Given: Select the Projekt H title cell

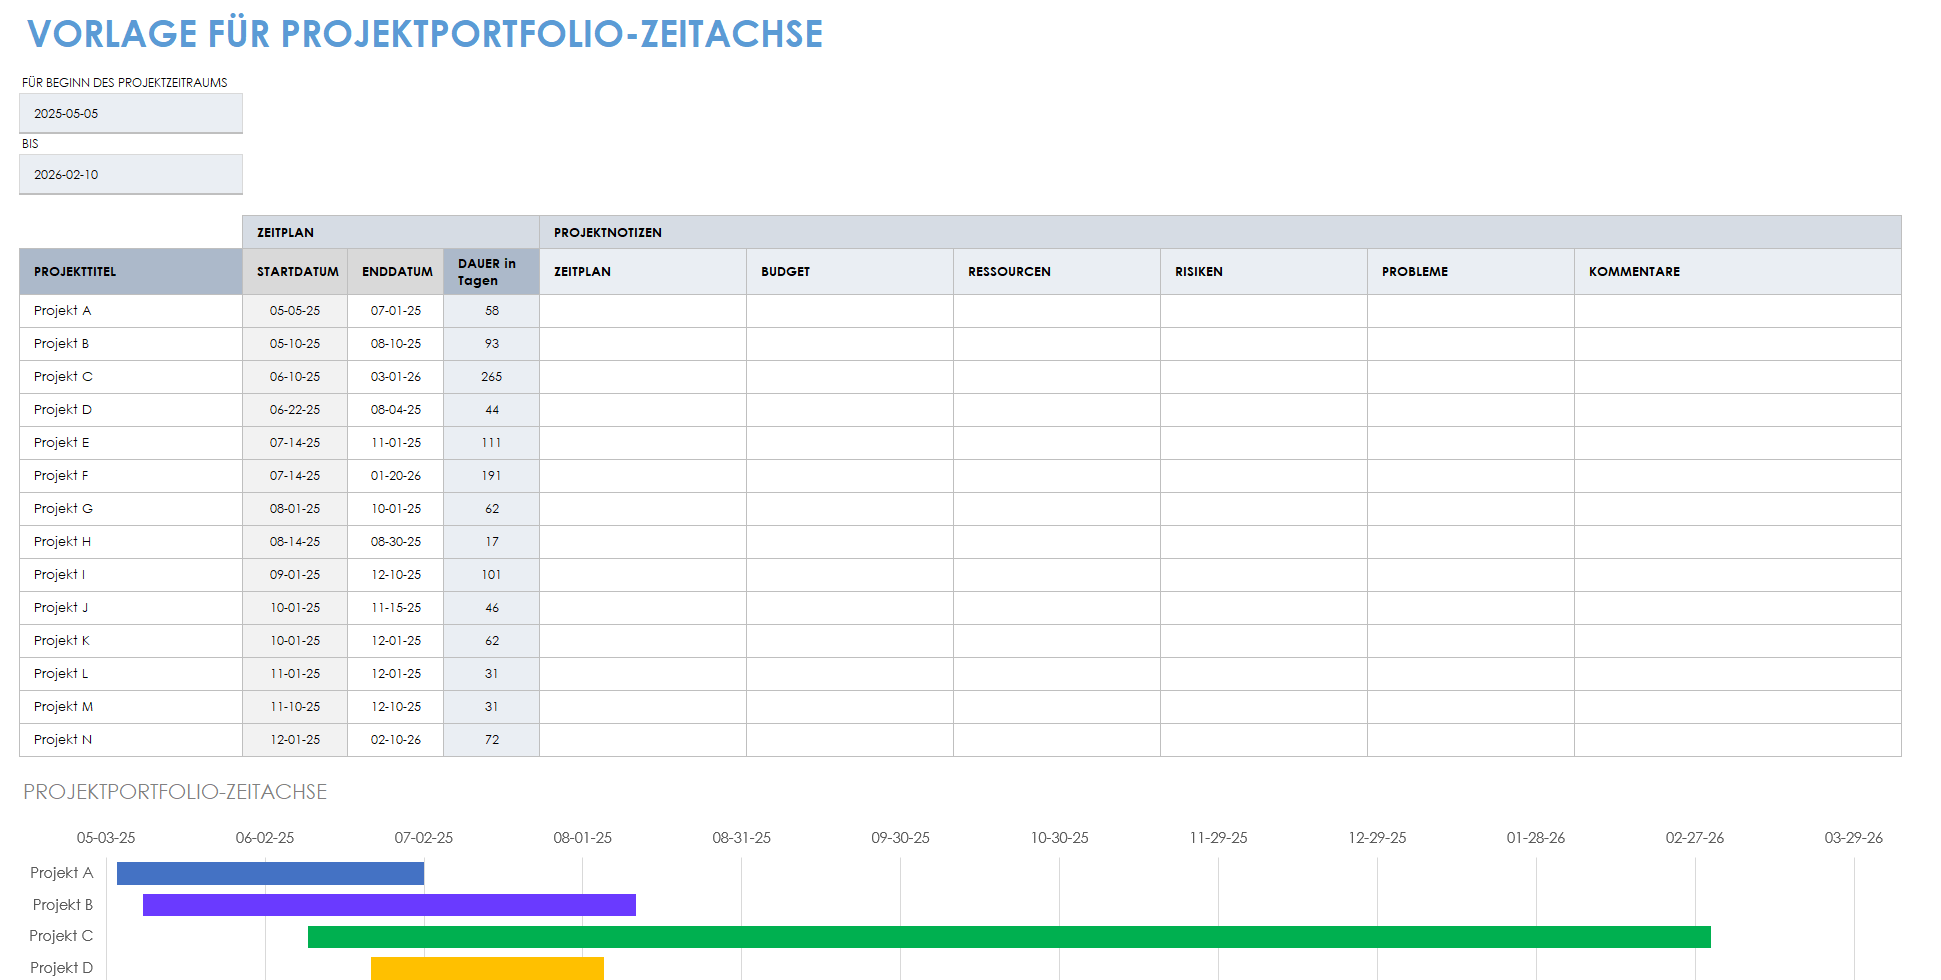Looking at the screenshot, I should click(131, 542).
